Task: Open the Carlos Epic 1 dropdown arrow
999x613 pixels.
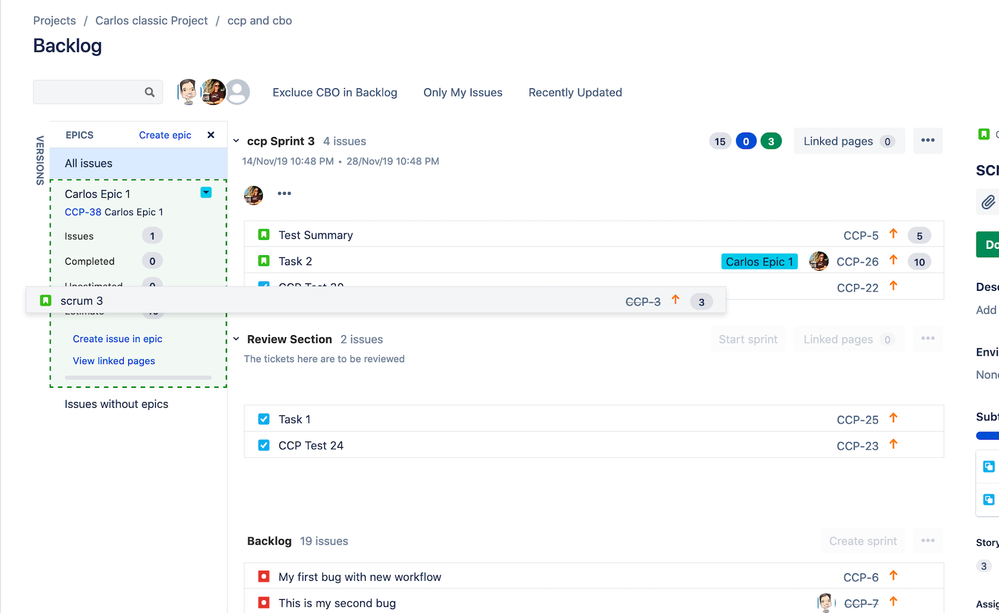Action: click(206, 192)
